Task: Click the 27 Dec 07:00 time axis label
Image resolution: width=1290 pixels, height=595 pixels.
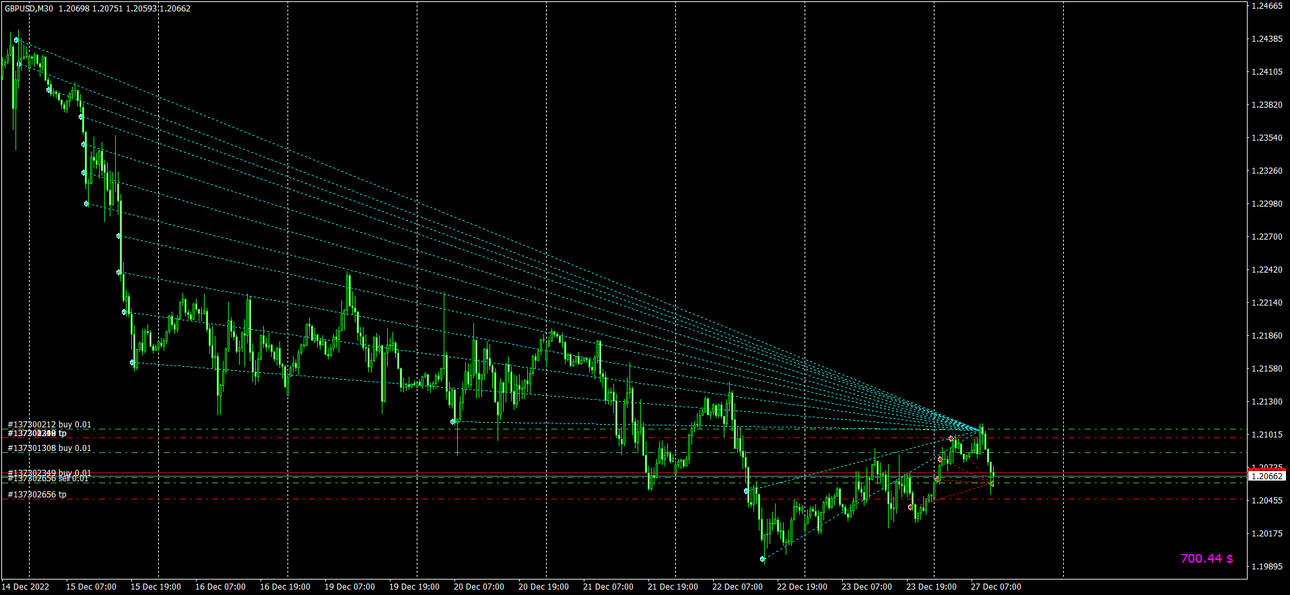Action: [995, 587]
